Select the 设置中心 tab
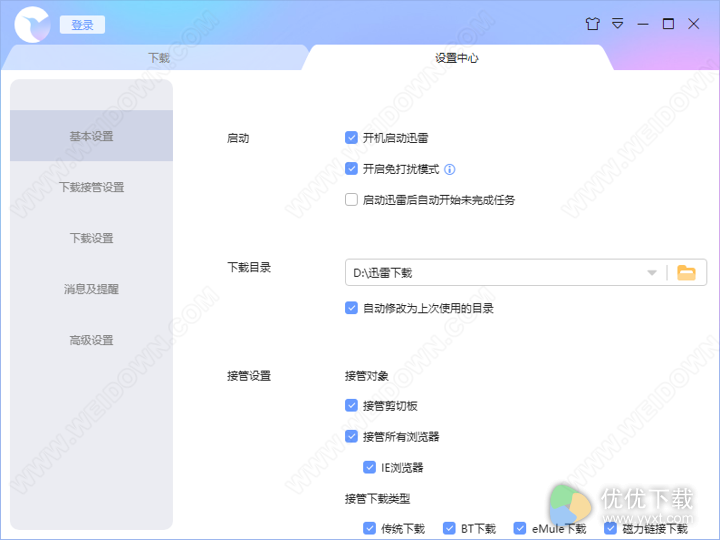 point(457,58)
